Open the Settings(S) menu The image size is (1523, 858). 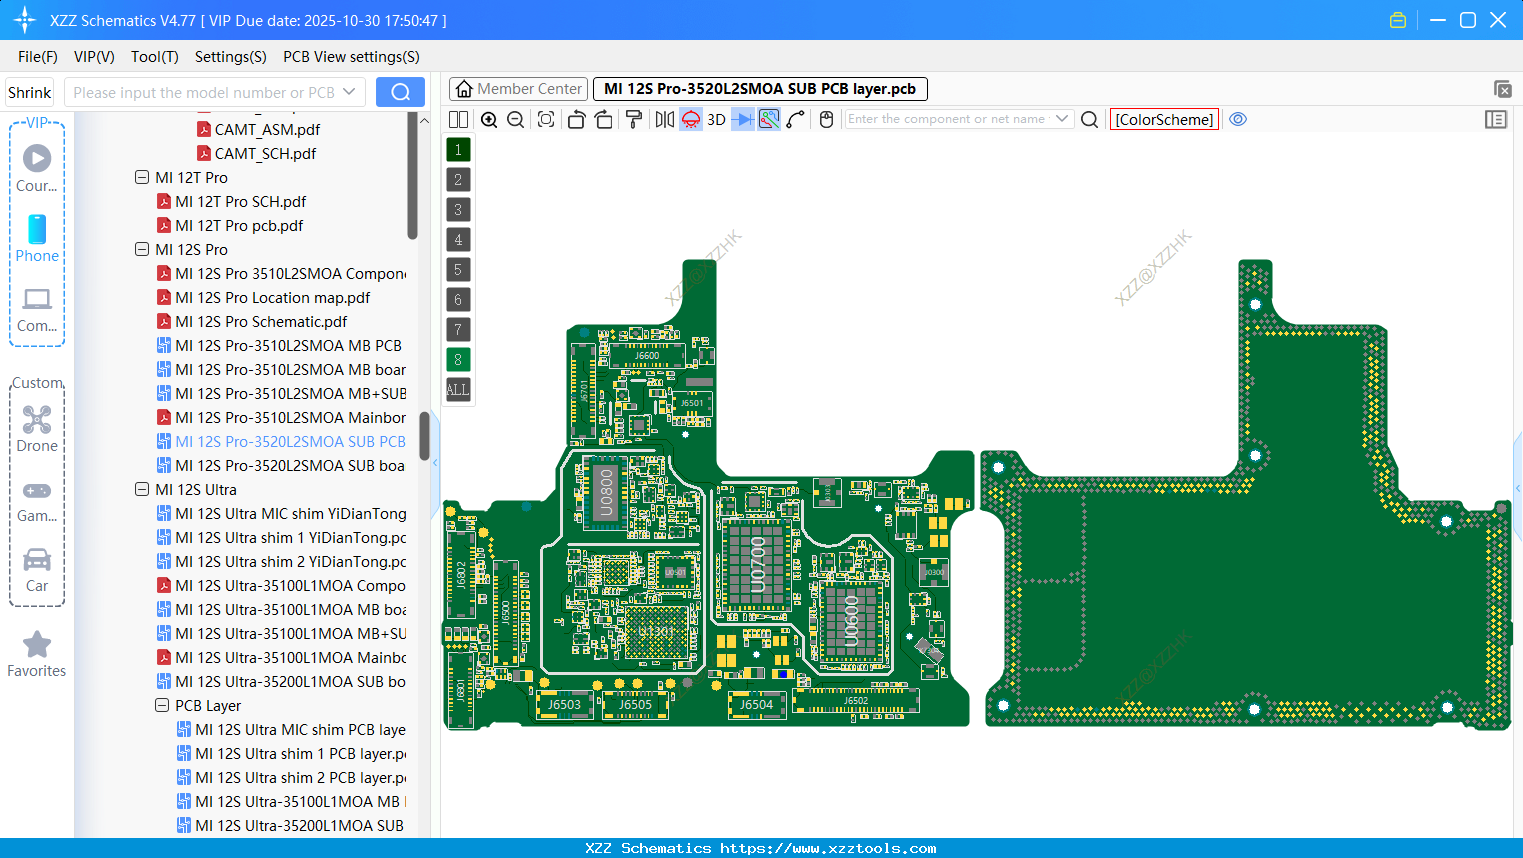(230, 56)
